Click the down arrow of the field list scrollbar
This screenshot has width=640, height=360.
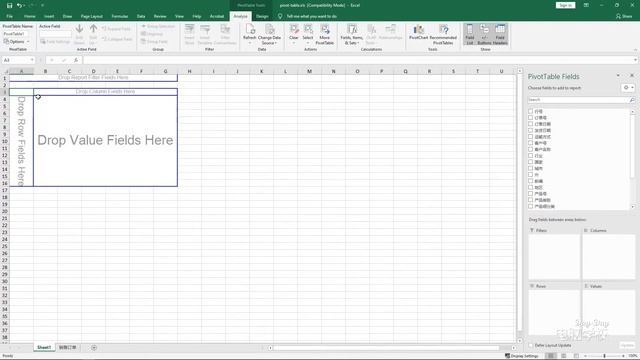point(633,207)
